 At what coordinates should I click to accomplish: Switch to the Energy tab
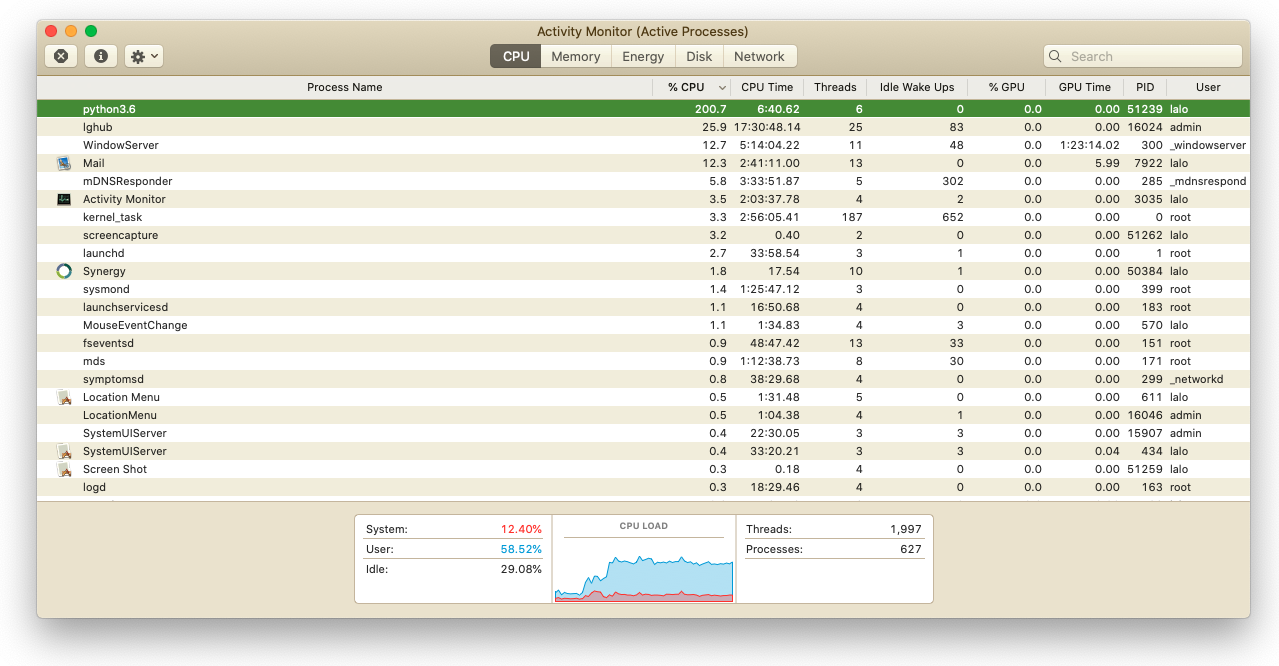pyautogui.click(x=643, y=57)
